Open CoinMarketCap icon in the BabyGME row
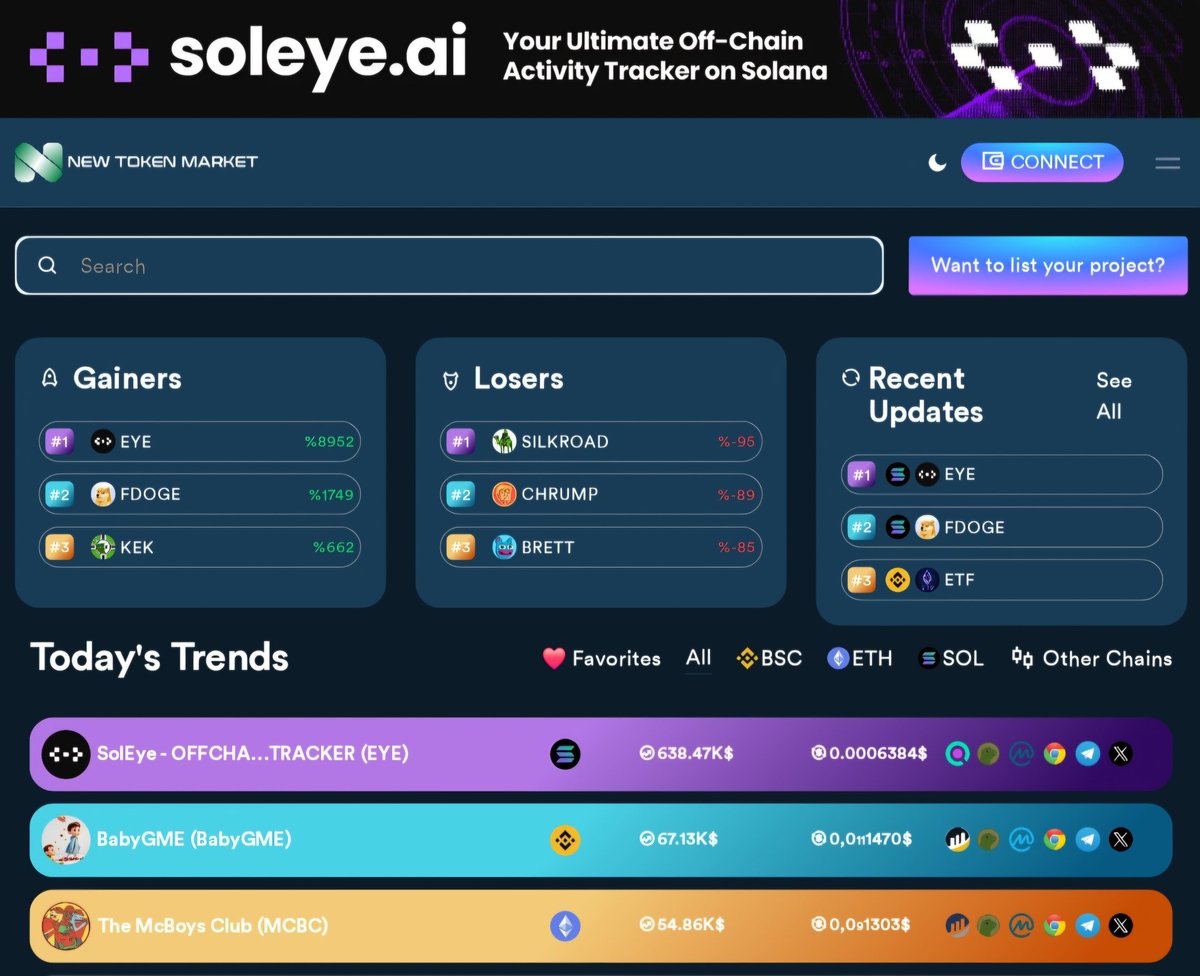Image resolution: width=1200 pixels, height=976 pixels. pos(1021,840)
